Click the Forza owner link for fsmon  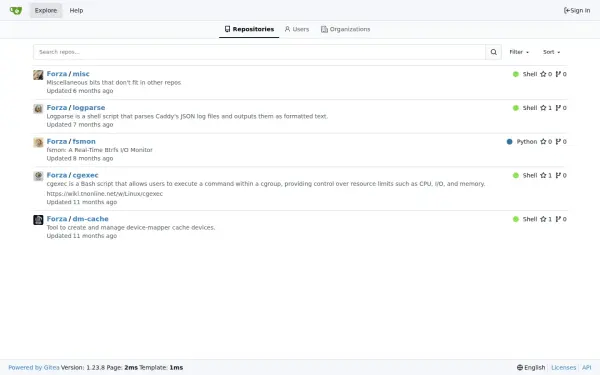57,141
